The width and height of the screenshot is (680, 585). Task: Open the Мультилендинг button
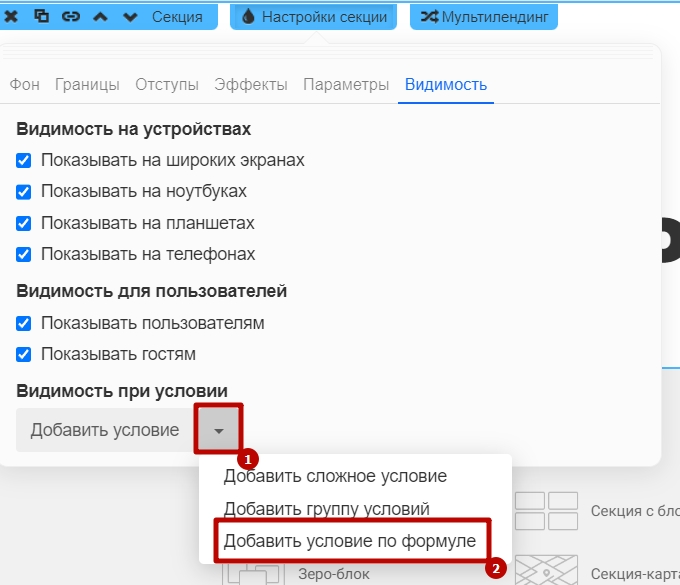point(484,17)
